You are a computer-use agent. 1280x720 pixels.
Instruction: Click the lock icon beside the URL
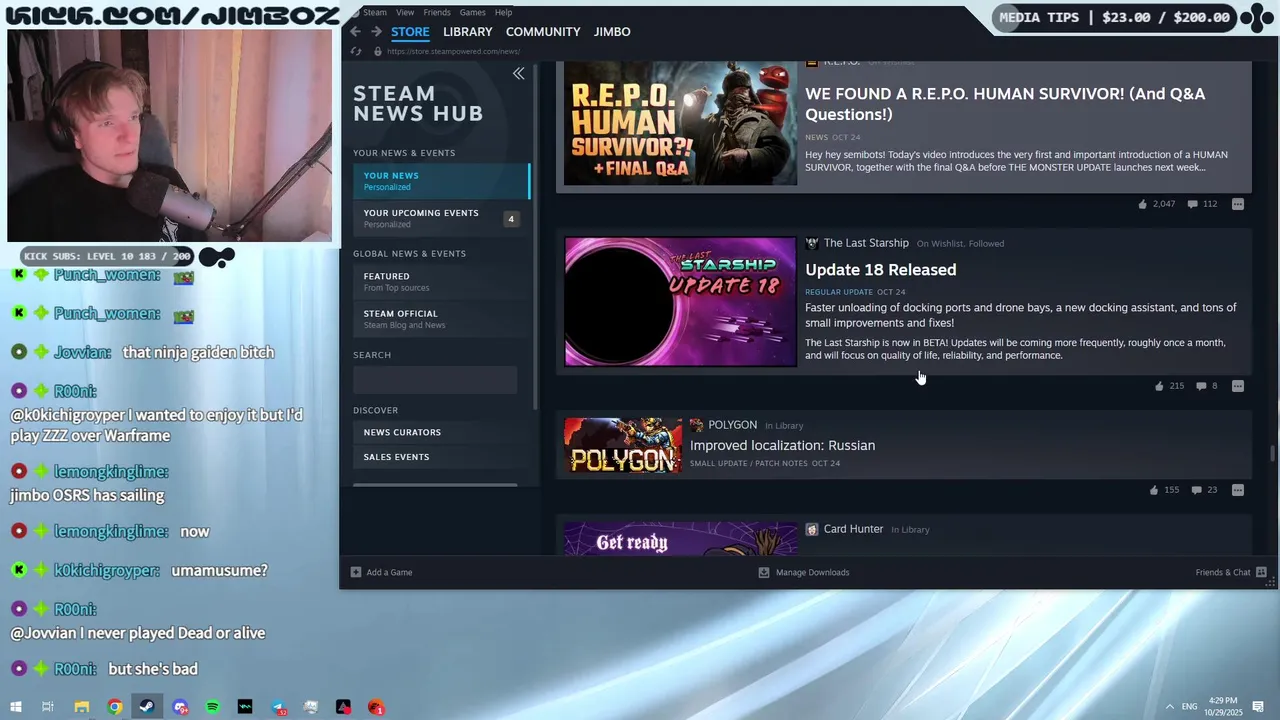[x=377, y=51]
